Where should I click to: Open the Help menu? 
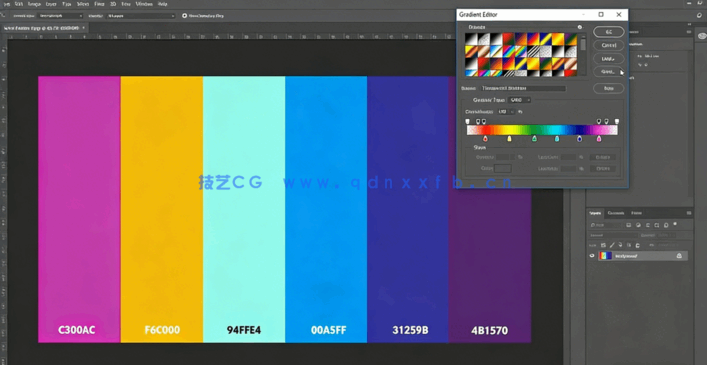162,4
